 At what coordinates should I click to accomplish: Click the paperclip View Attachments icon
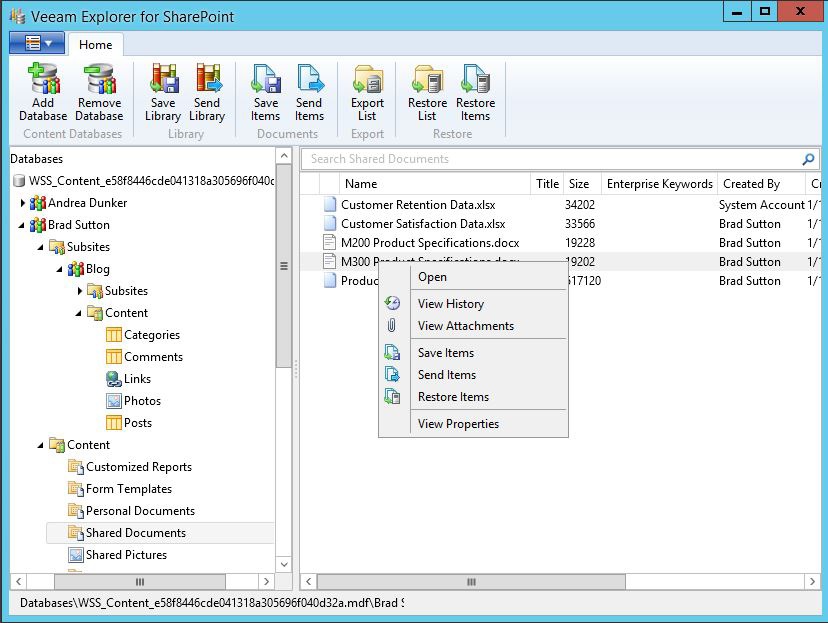click(392, 325)
